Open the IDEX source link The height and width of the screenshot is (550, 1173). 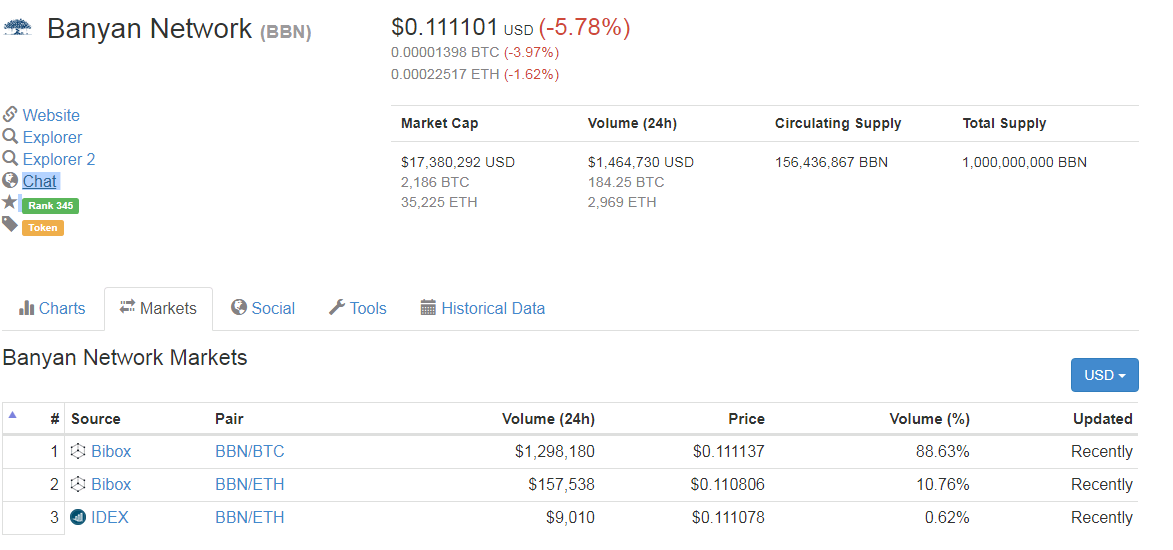pos(109,517)
